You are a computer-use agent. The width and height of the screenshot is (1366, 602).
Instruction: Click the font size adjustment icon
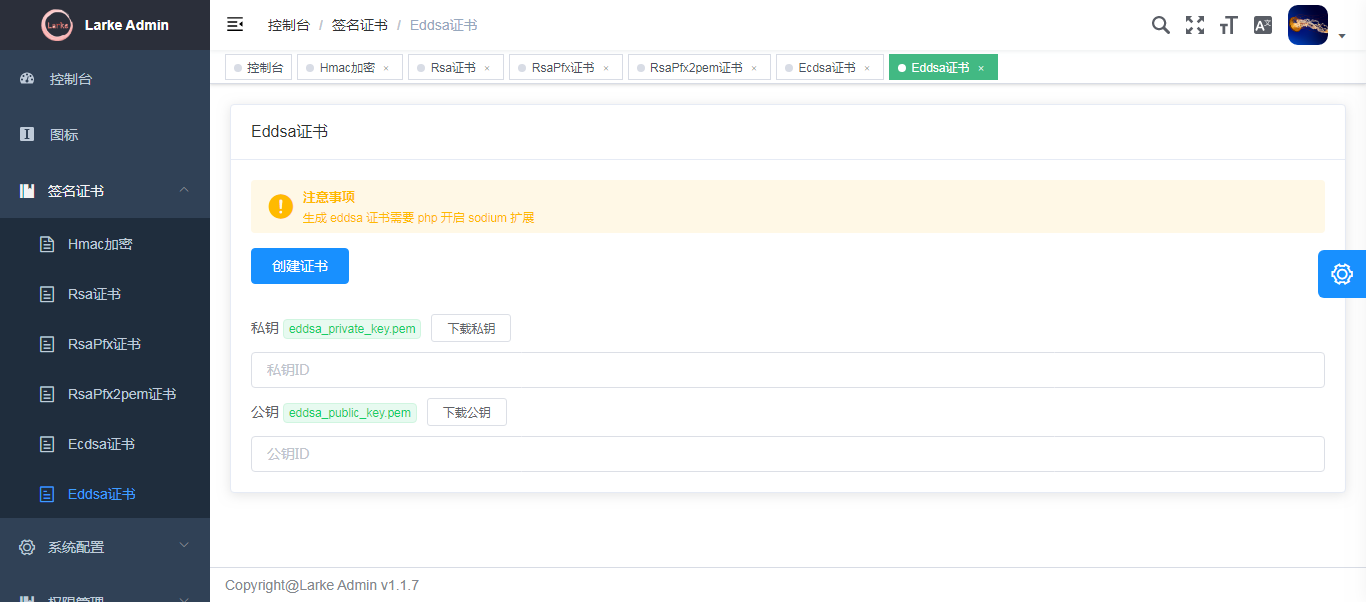(1228, 24)
